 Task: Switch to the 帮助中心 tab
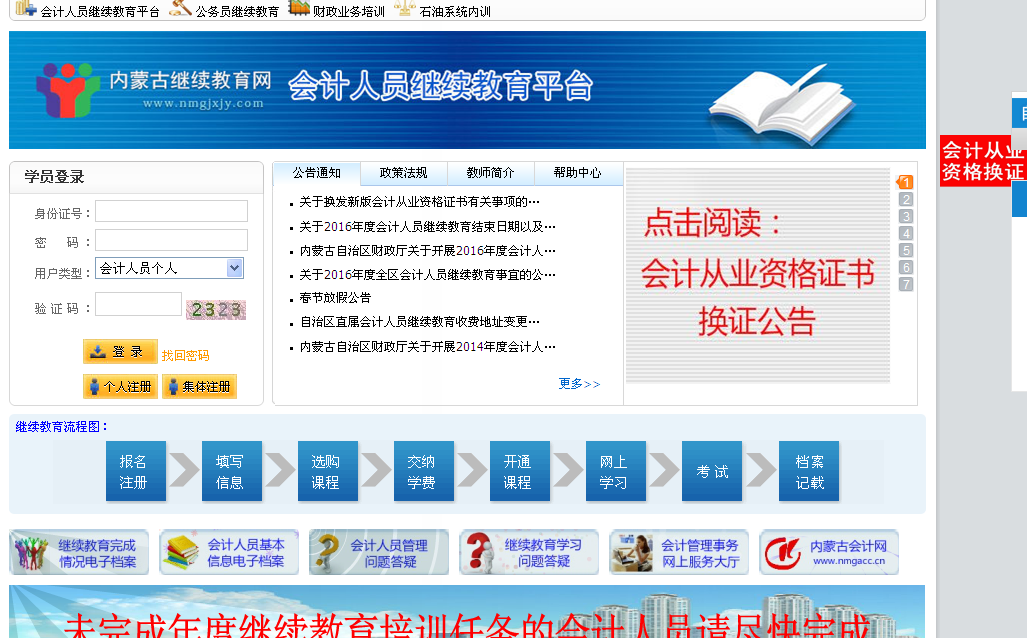pos(577,173)
